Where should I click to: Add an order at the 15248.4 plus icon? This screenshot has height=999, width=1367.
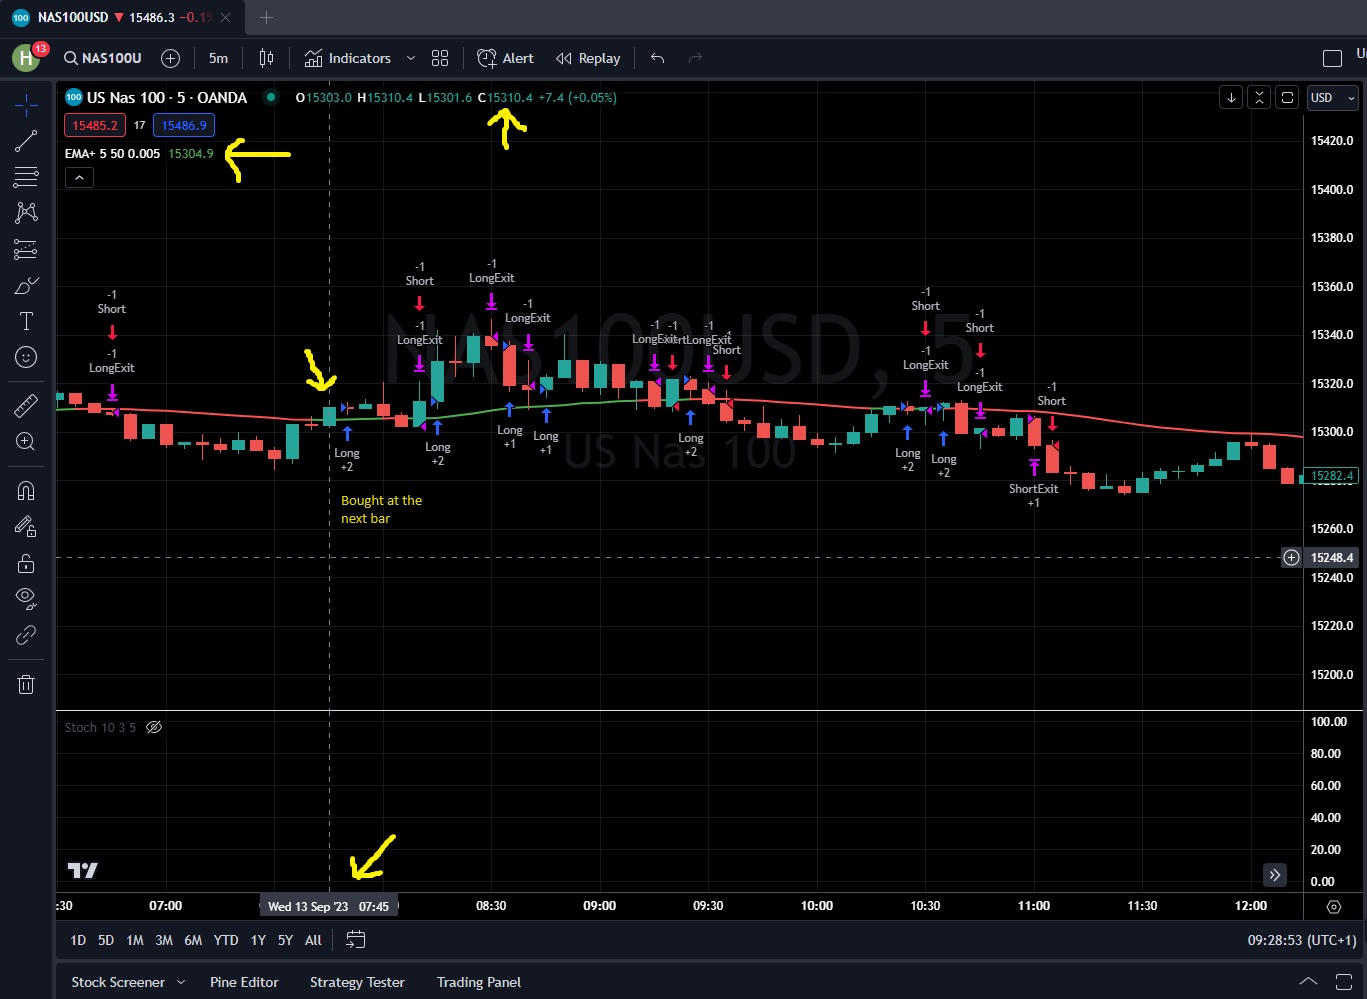pos(1292,557)
